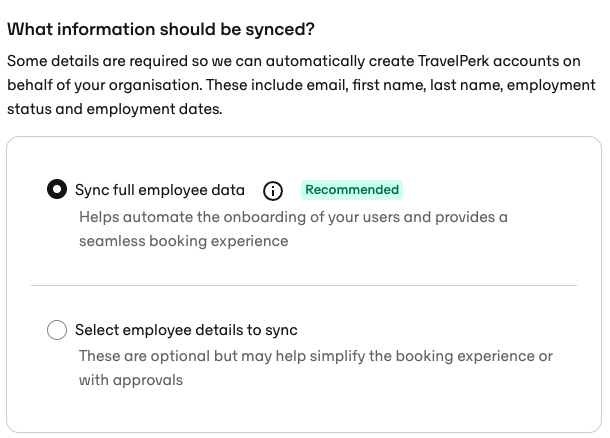Click the 'Some details are required' sentence start
Screen dimensions: 610x438
pos(97,61)
